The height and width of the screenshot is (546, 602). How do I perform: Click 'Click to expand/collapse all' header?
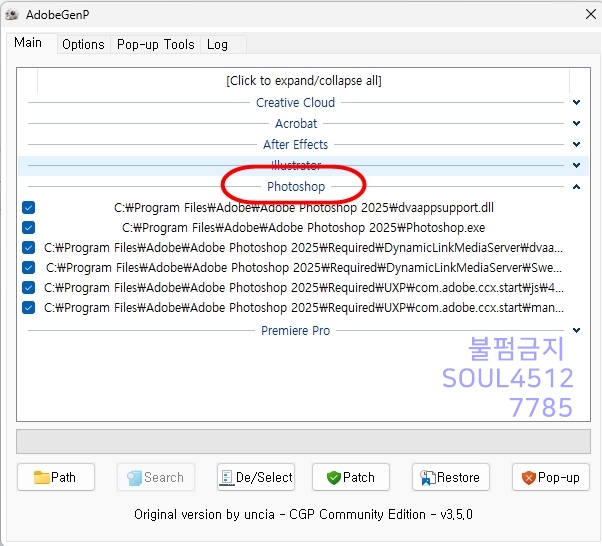(x=303, y=80)
